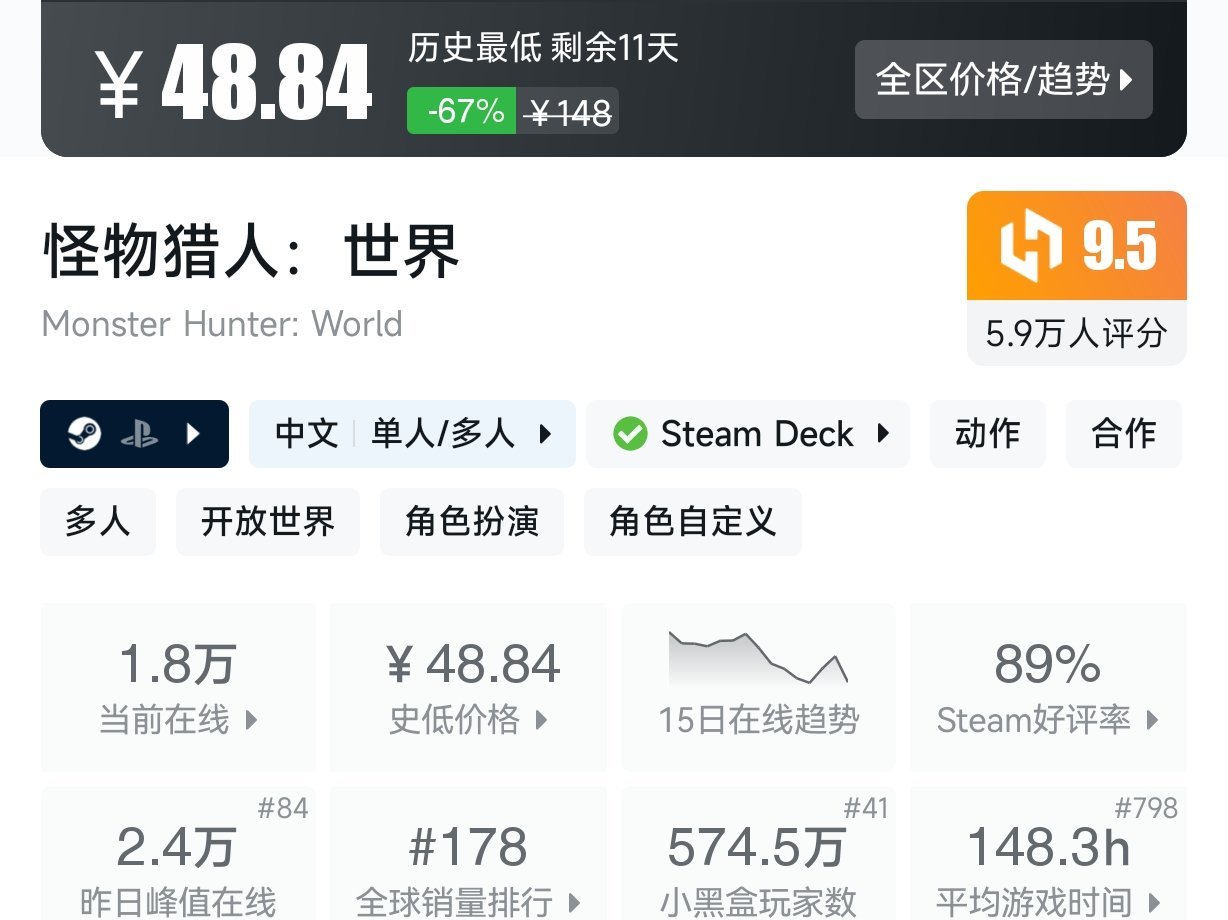Screen dimensions: 1228x920
Task: Click the green Steam Deck verified checkmark
Action: 630,434
